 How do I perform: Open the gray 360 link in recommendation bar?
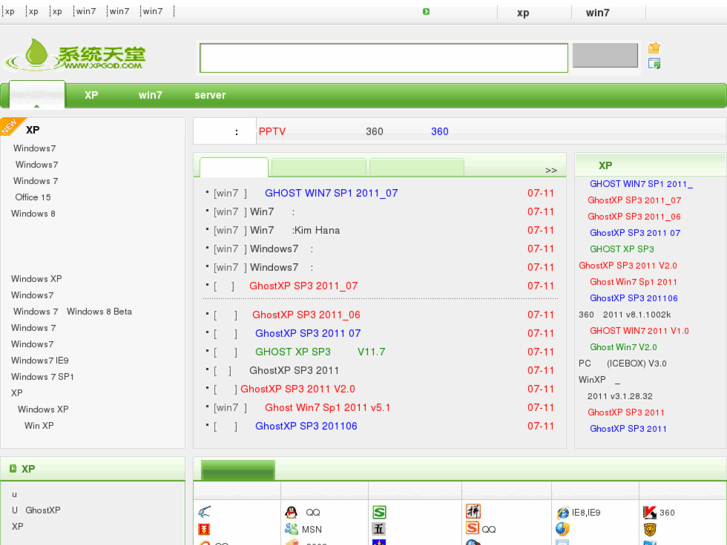click(374, 131)
